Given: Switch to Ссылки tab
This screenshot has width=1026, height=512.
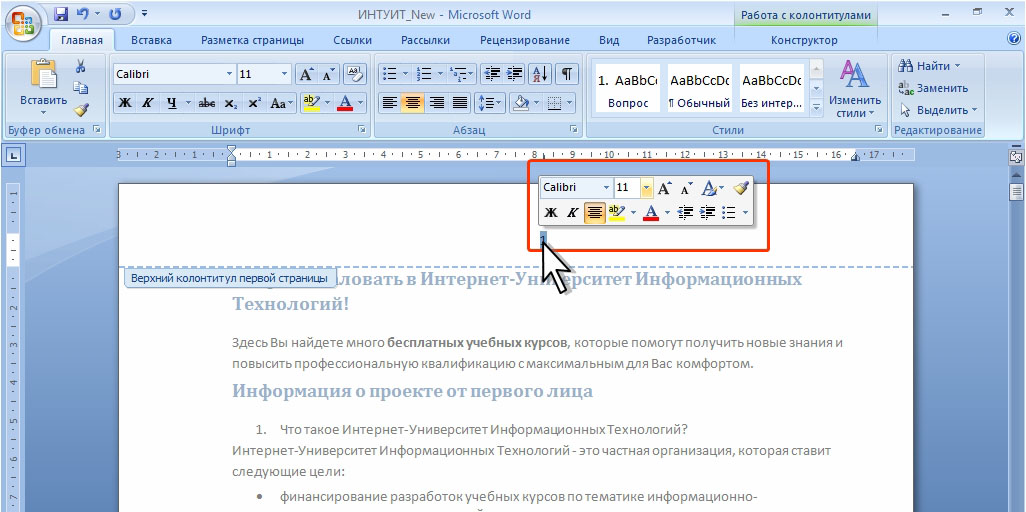Looking at the screenshot, I should (x=353, y=40).
